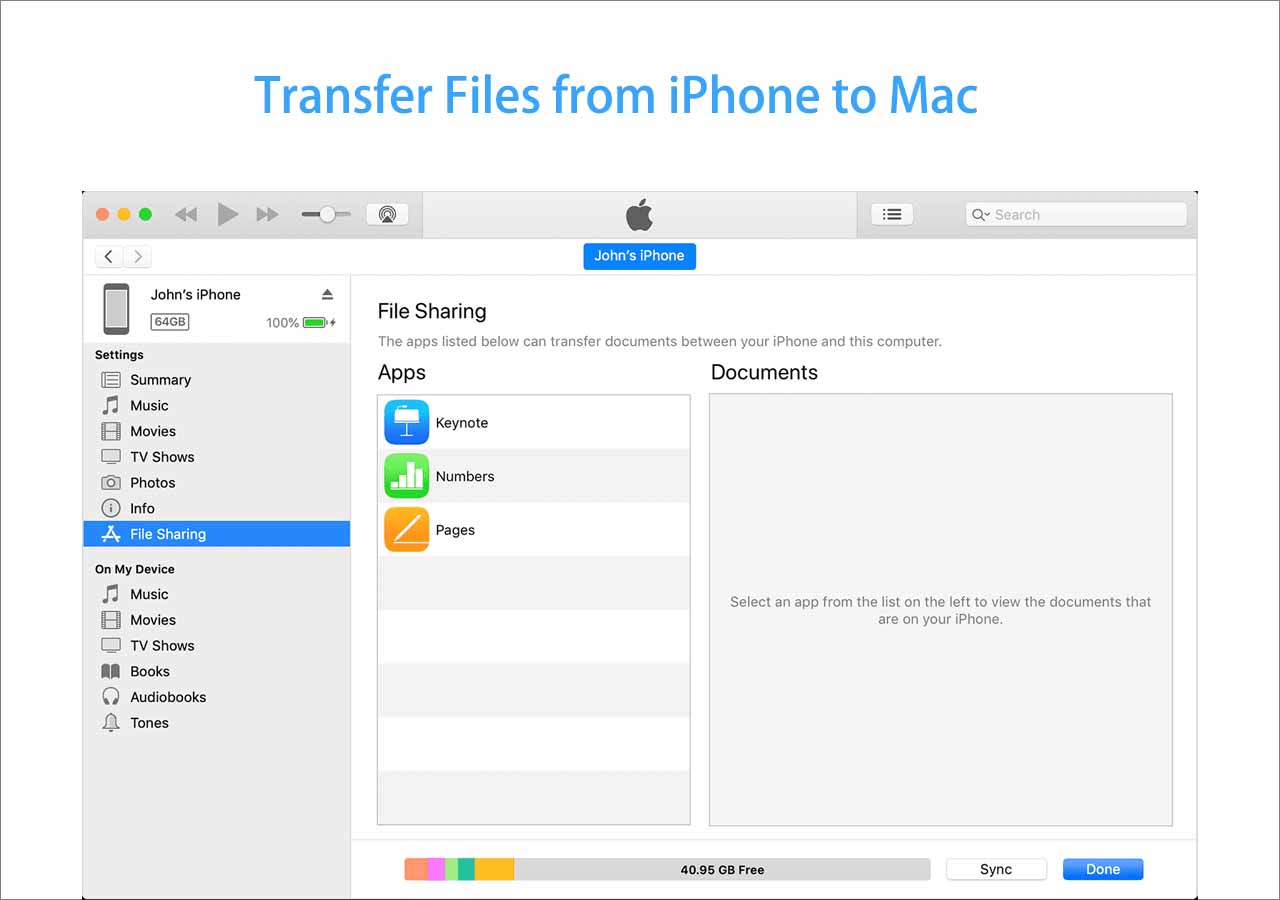Viewport: 1280px width, 900px height.
Task: Click the Search field
Action: 1076,214
